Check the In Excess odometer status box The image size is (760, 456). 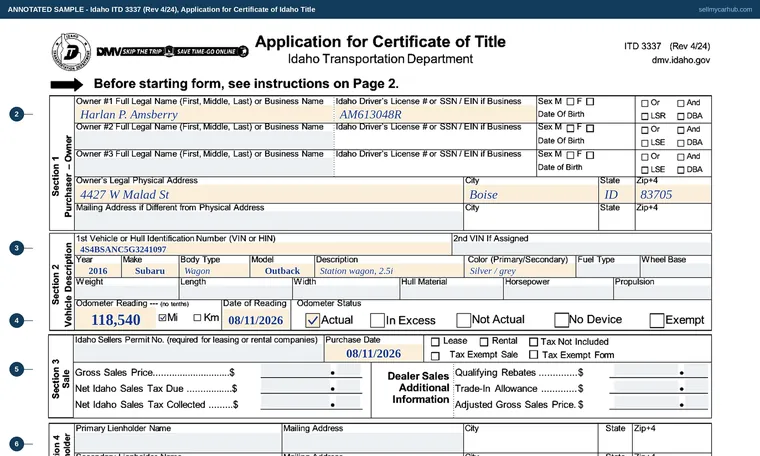[377, 320]
